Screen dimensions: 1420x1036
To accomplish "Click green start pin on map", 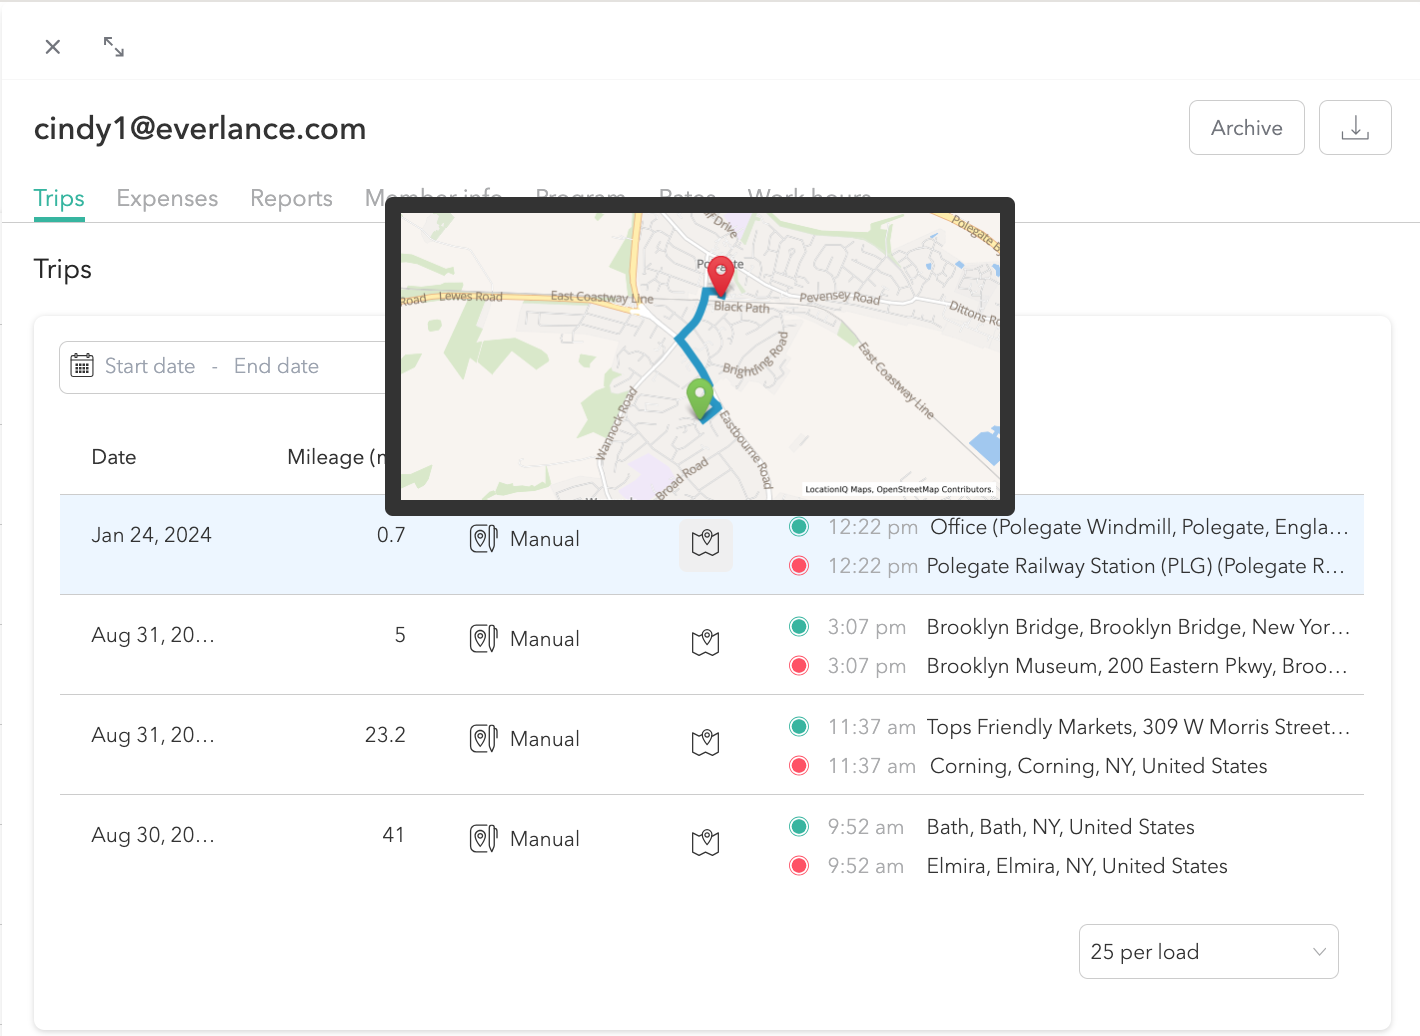I will coord(699,397).
